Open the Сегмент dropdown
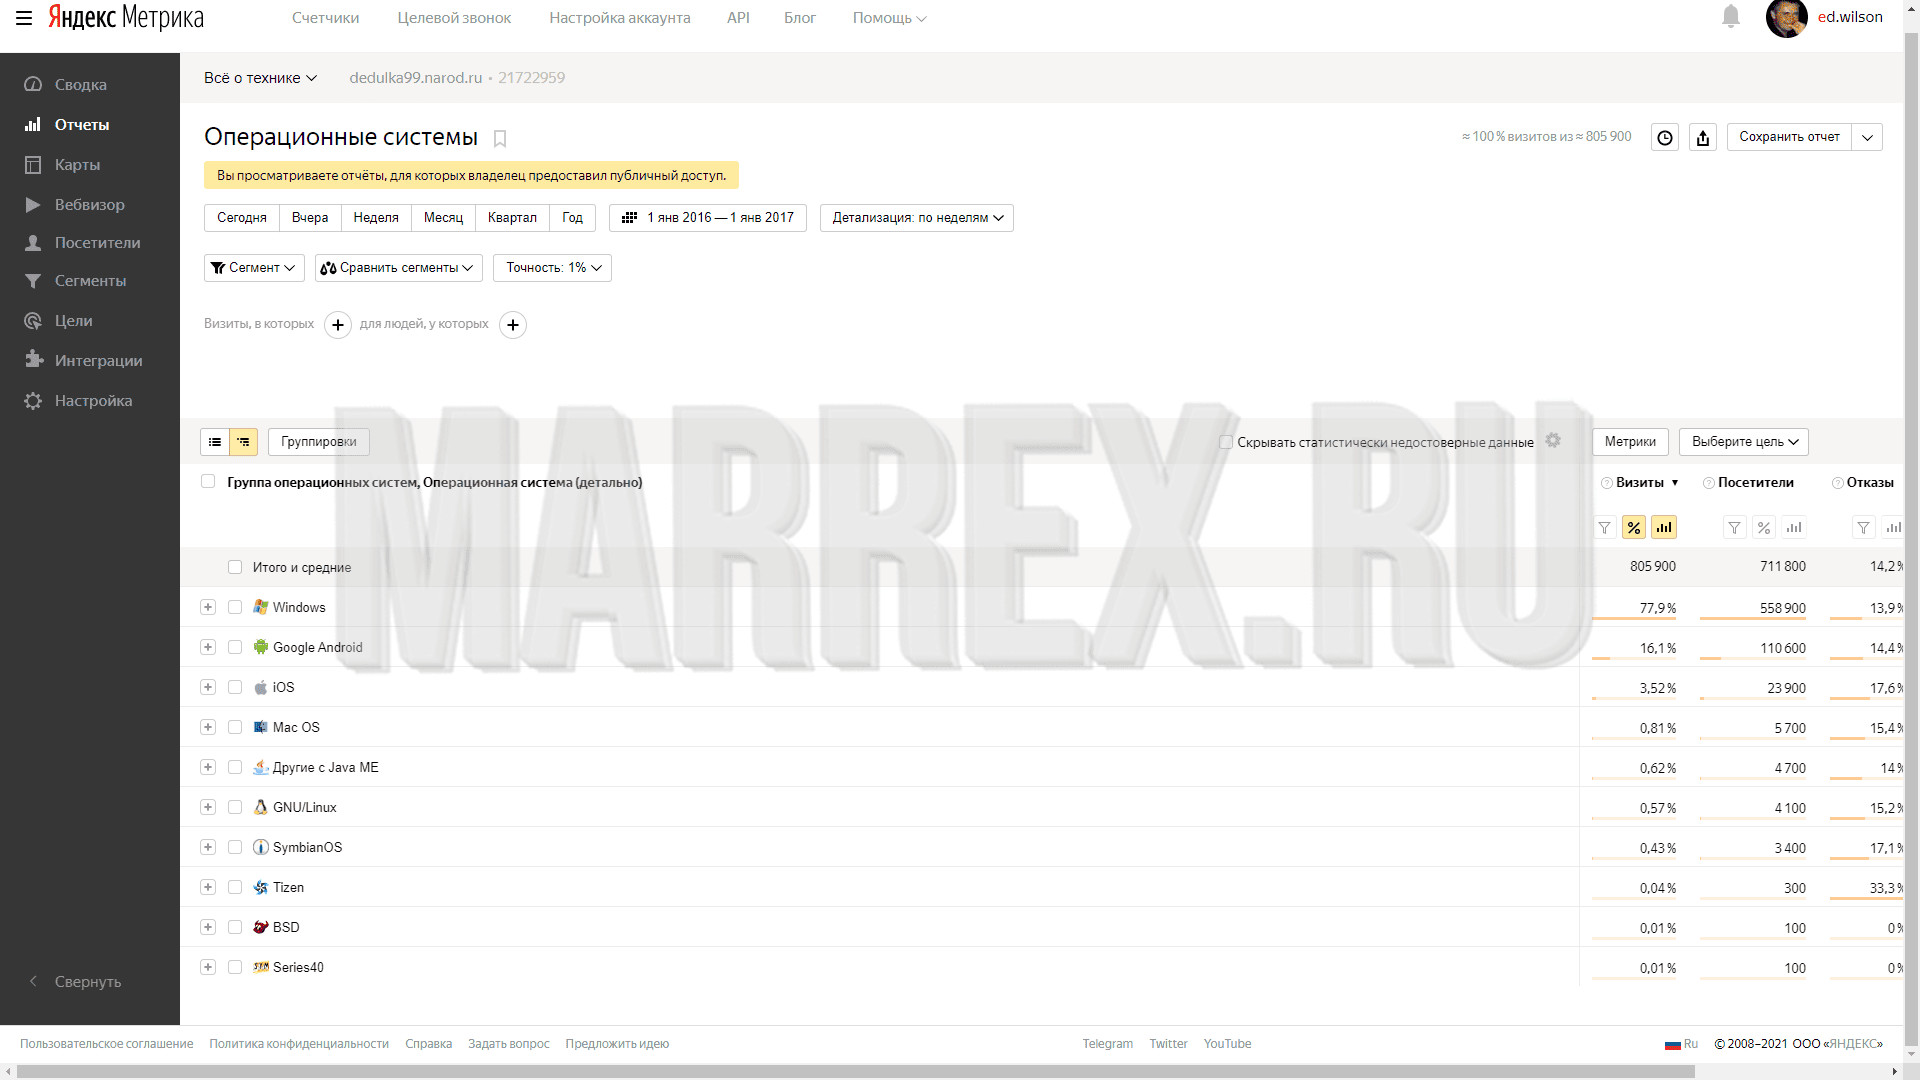The width and height of the screenshot is (1920, 1080). 254,268
